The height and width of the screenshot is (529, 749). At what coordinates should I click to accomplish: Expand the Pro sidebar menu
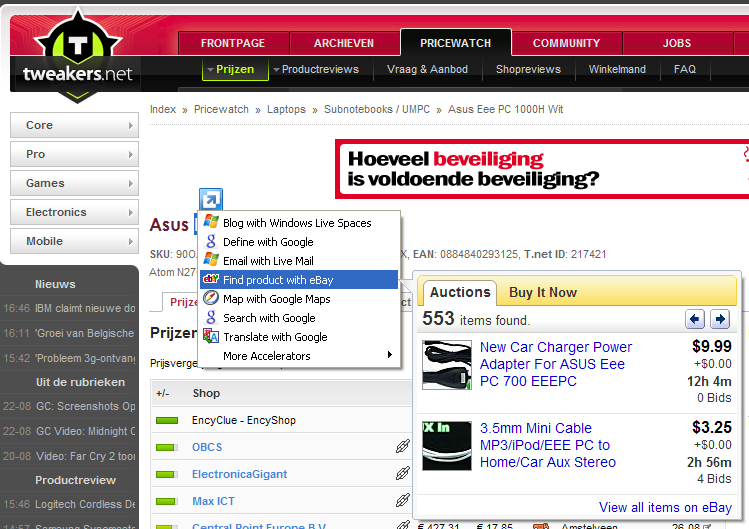tap(75, 154)
